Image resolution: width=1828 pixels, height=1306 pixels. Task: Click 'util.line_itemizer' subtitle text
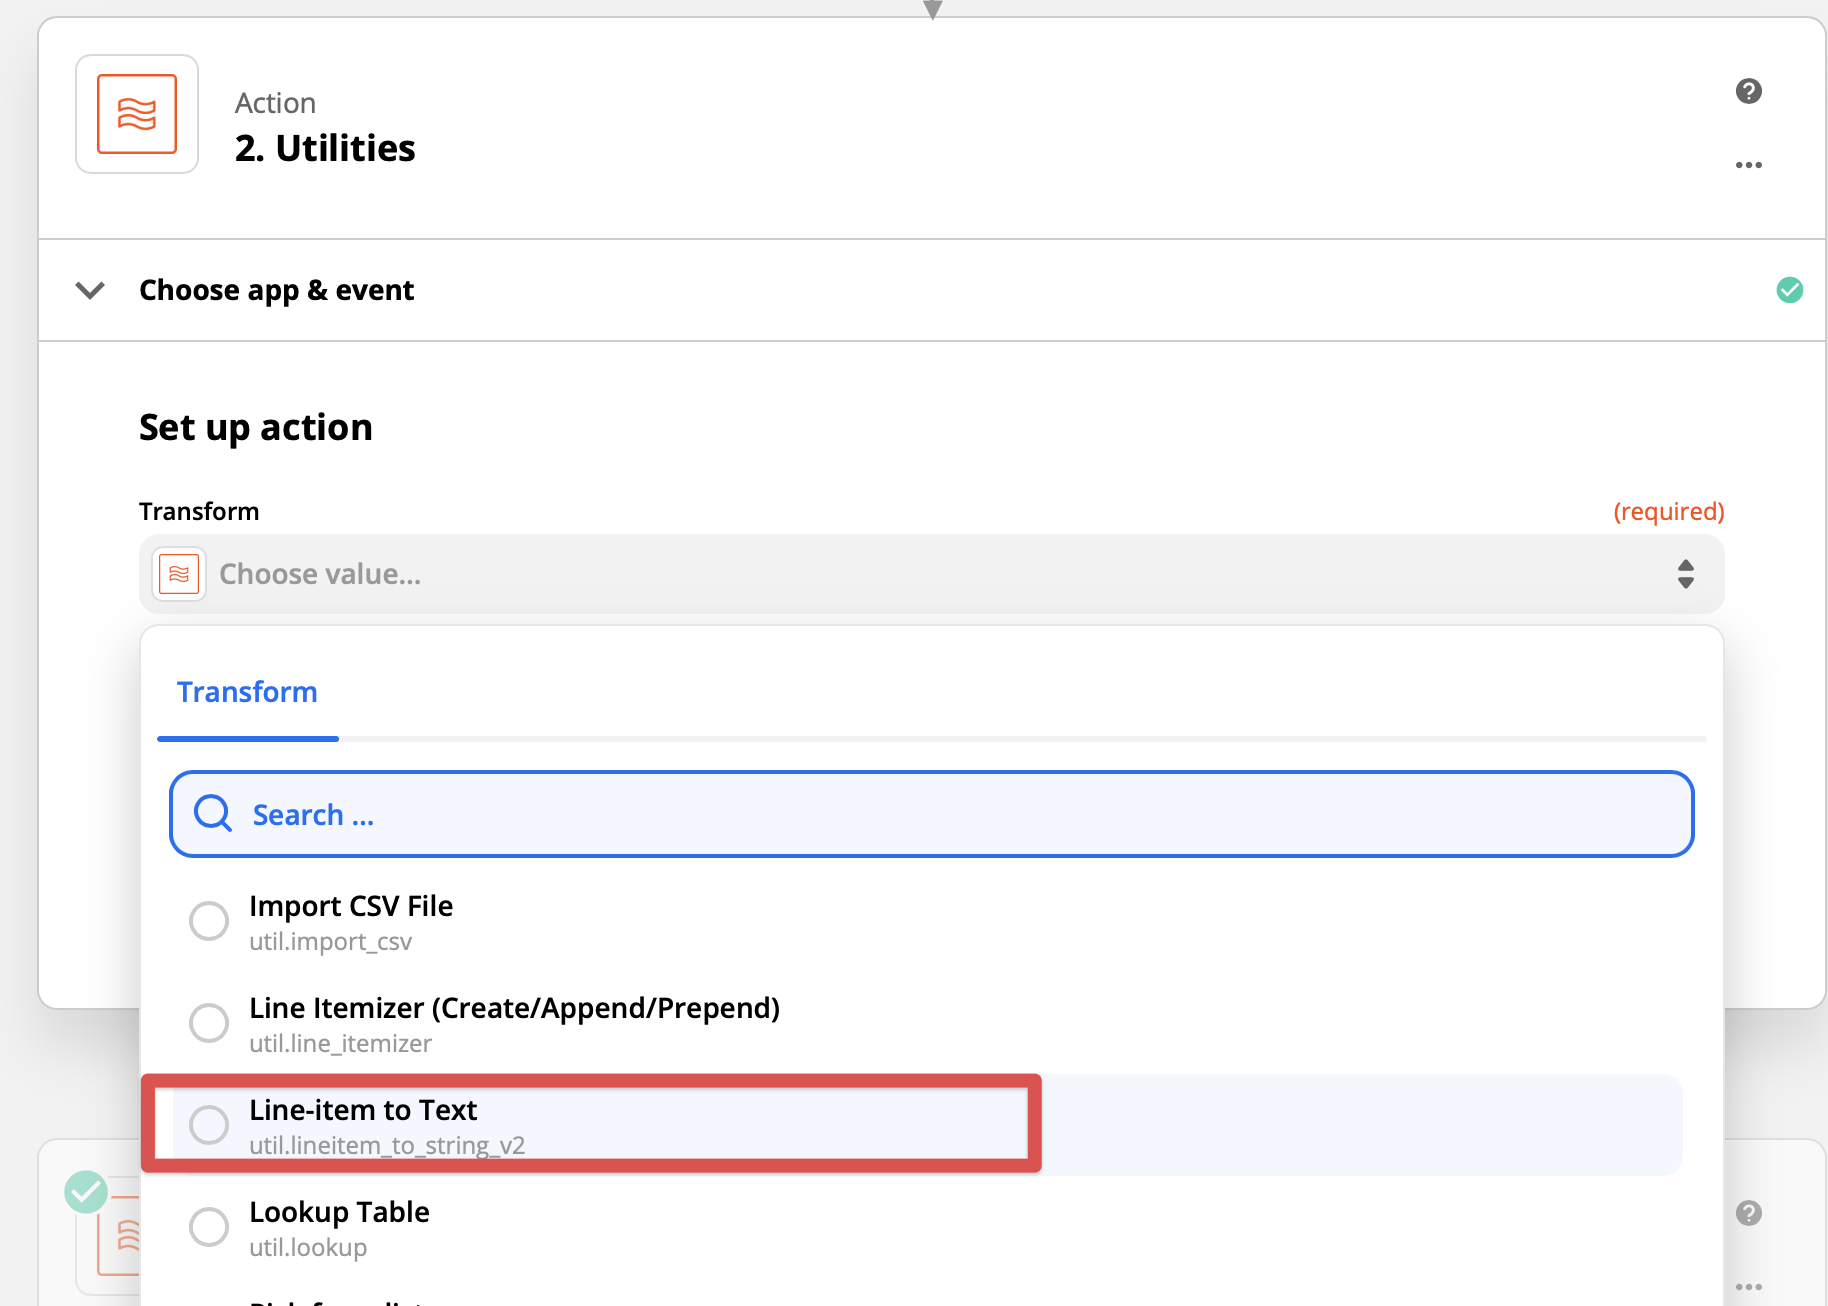340,1044
